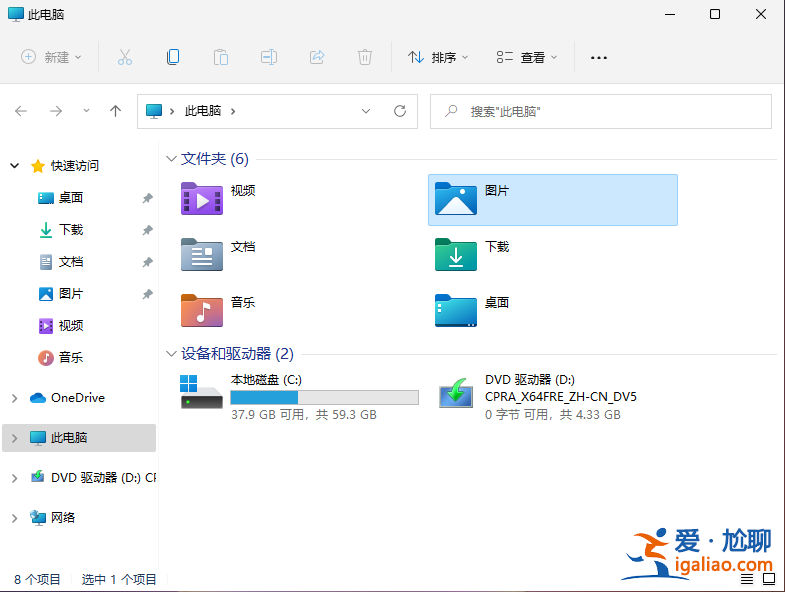Click "CPRA_X64FRE_ZH-CN_DV5" label
Screen dimensions: 785x592
point(561,397)
